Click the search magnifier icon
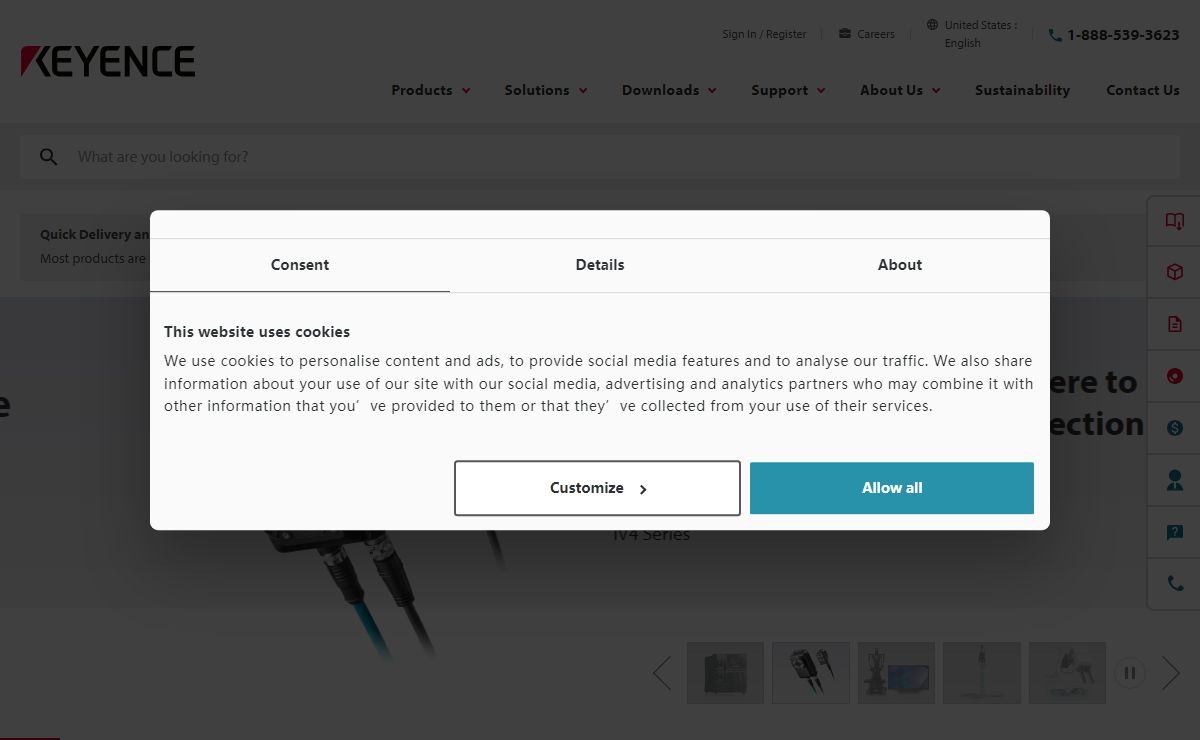 pyautogui.click(x=49, y=157)
